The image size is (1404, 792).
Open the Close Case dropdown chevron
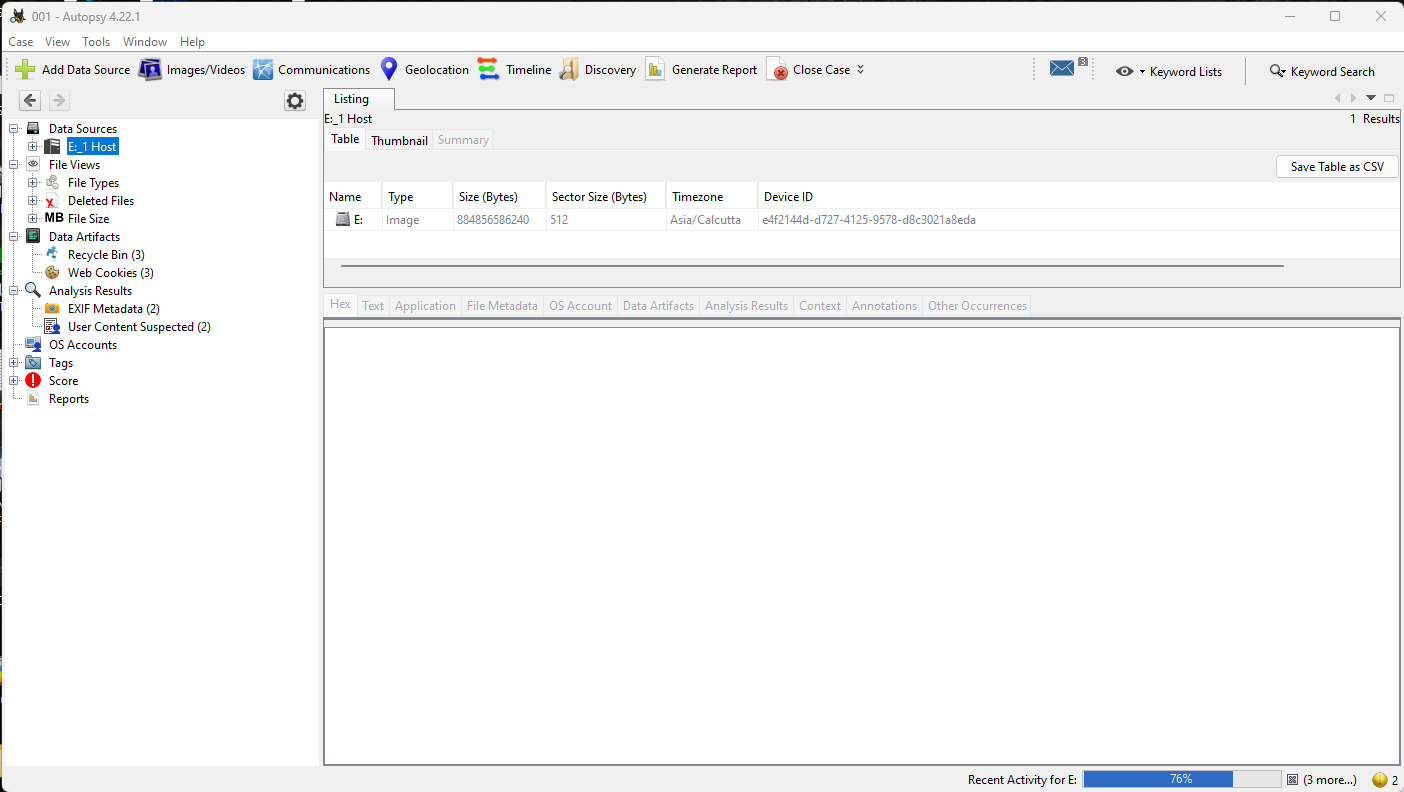pos(859,70)
